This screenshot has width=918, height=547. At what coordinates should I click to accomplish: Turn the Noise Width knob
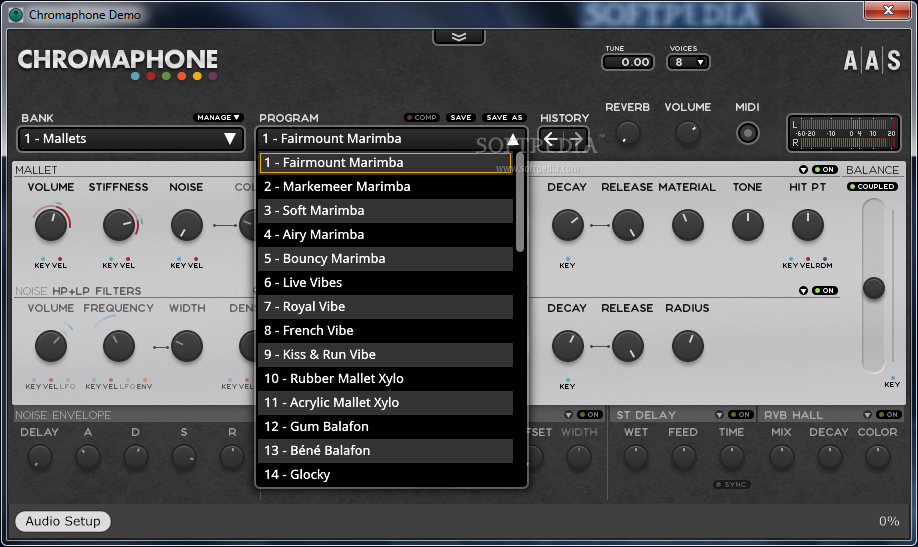[187, 346]
